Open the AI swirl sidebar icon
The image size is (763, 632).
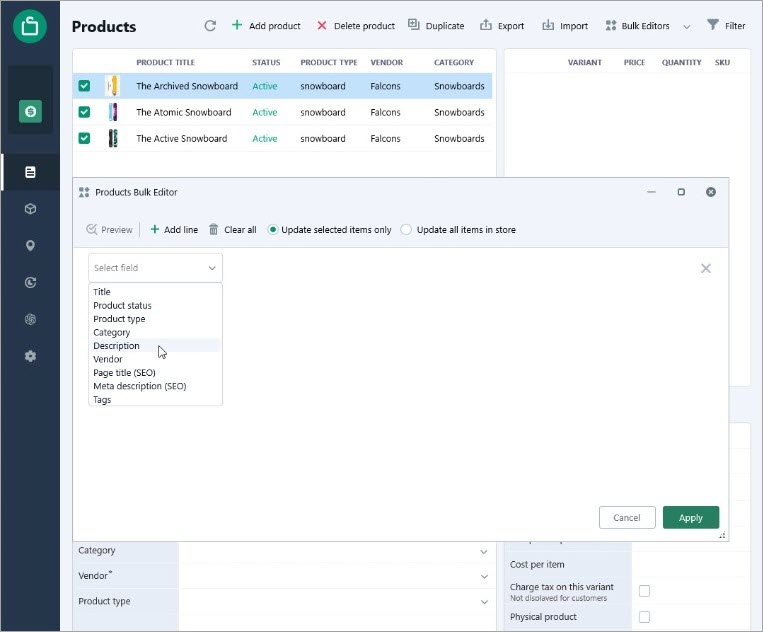tap(30, 319)
